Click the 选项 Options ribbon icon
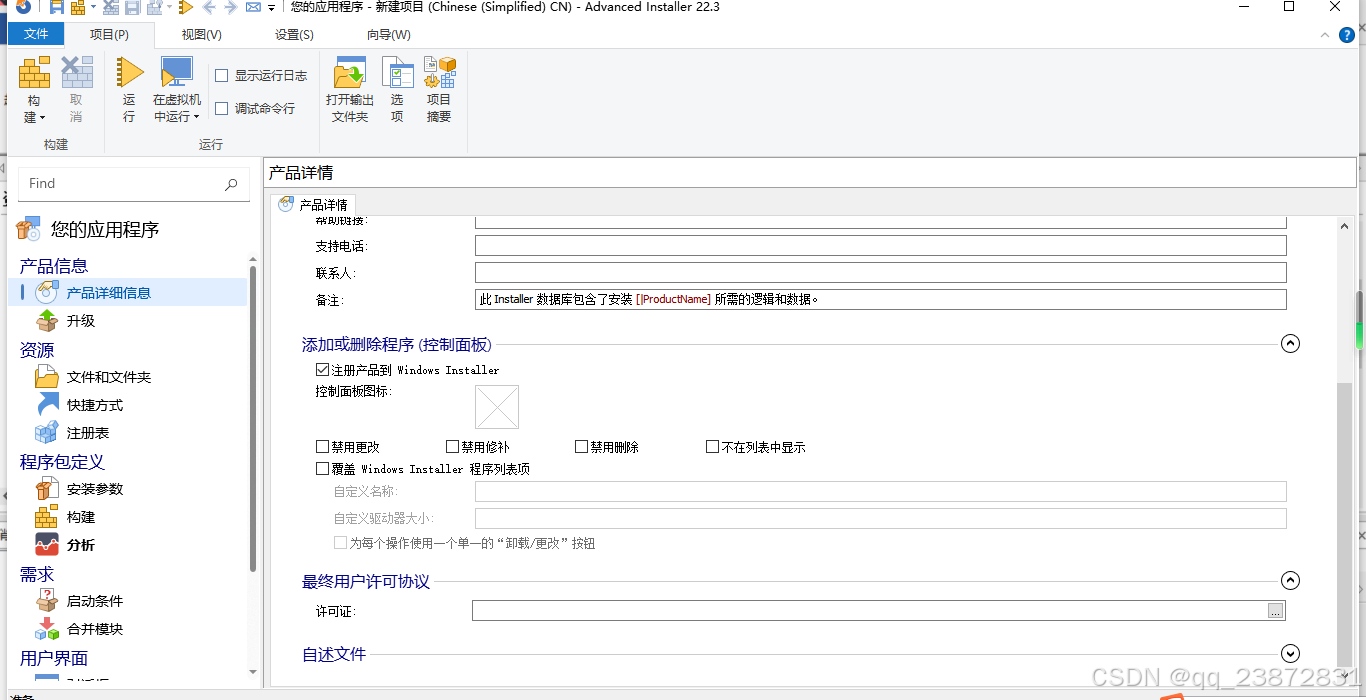This screenshot has width=1366, height=700. click(x=397, y=73)
